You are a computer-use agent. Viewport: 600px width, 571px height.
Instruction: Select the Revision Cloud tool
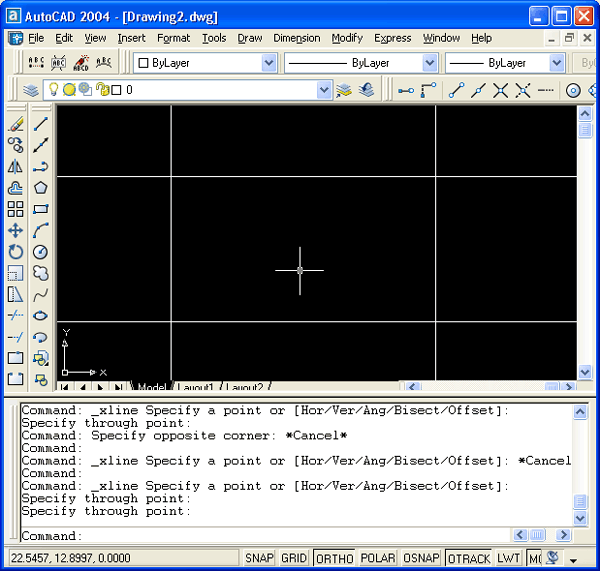[41, 273]
